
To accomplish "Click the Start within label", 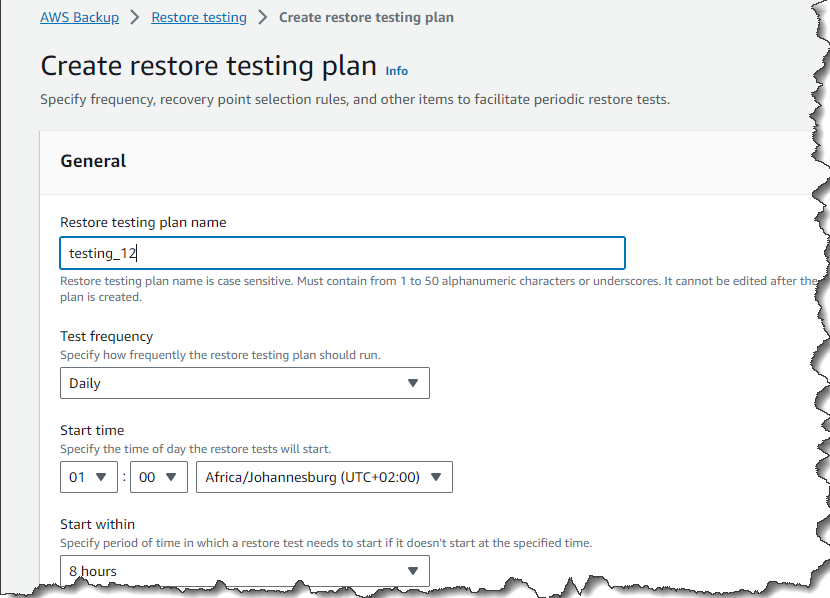I will coord(97,524).
